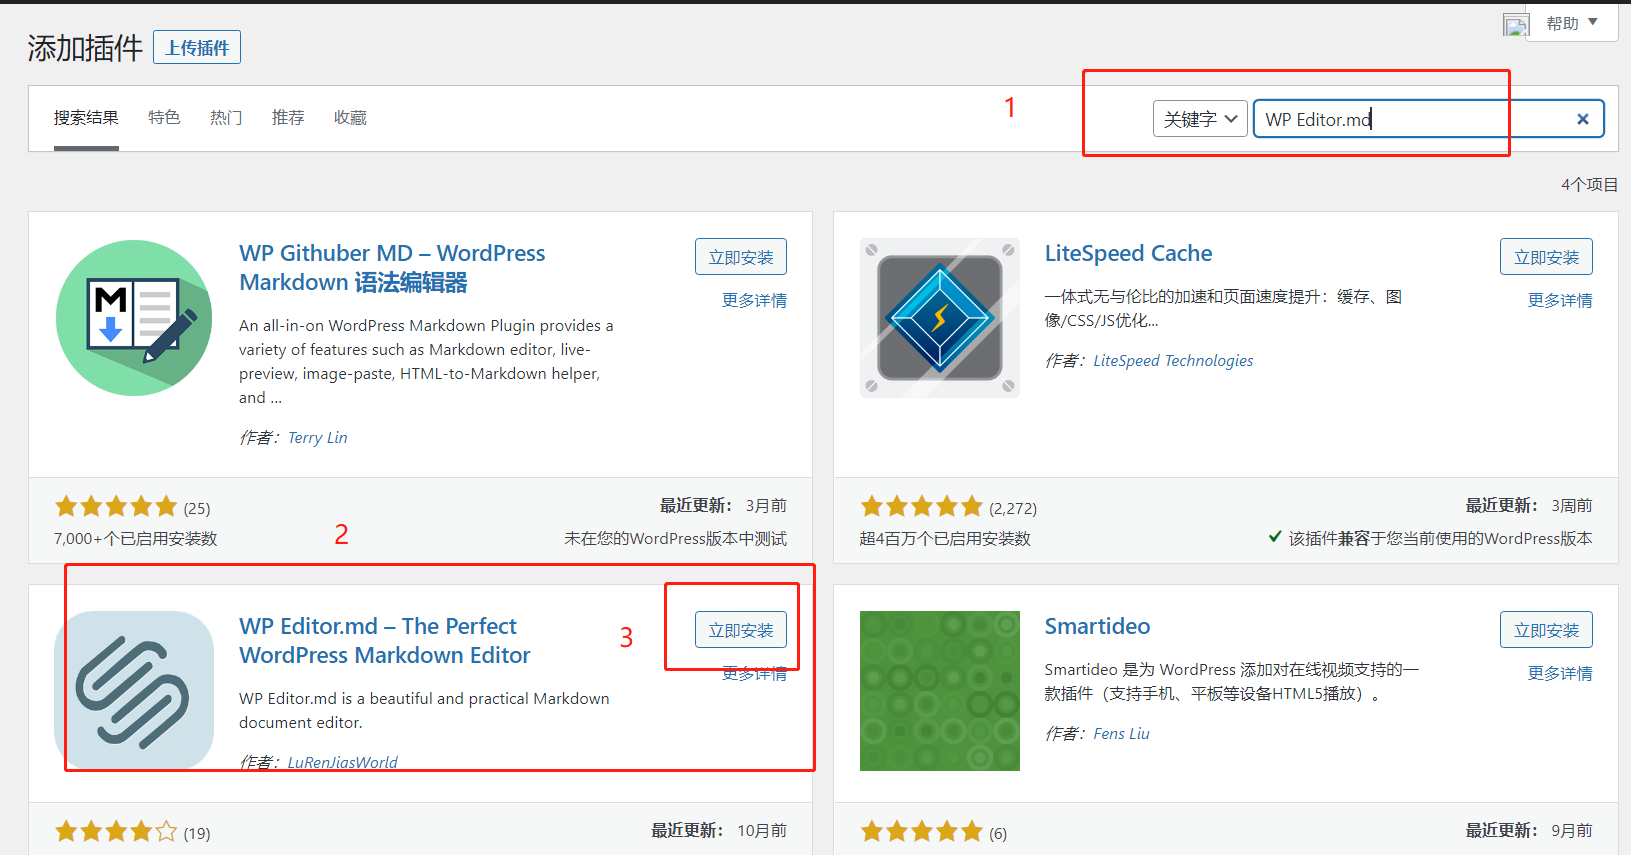Click the WP Editor.md plugin icon
This screenshot has width=1631, height=855.
(134, 691)
